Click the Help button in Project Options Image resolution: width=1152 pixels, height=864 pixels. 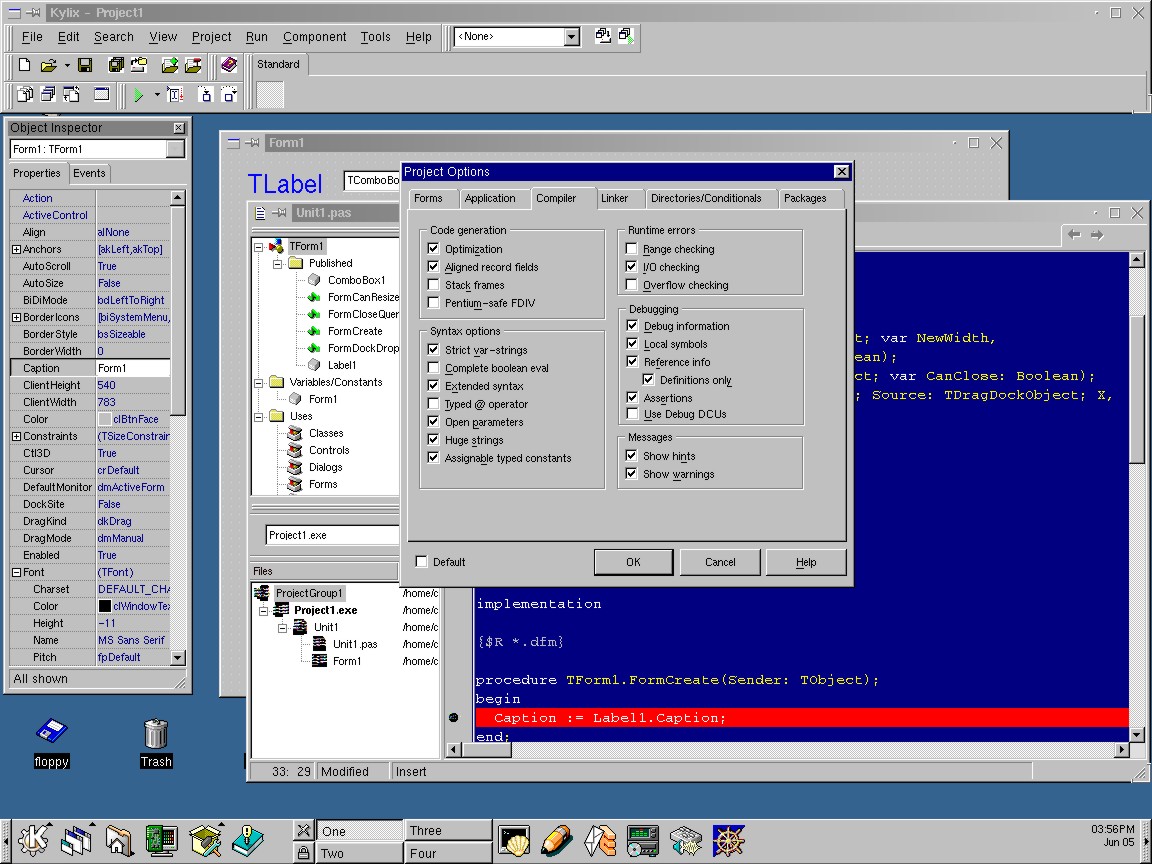click(x=806, y=562)
